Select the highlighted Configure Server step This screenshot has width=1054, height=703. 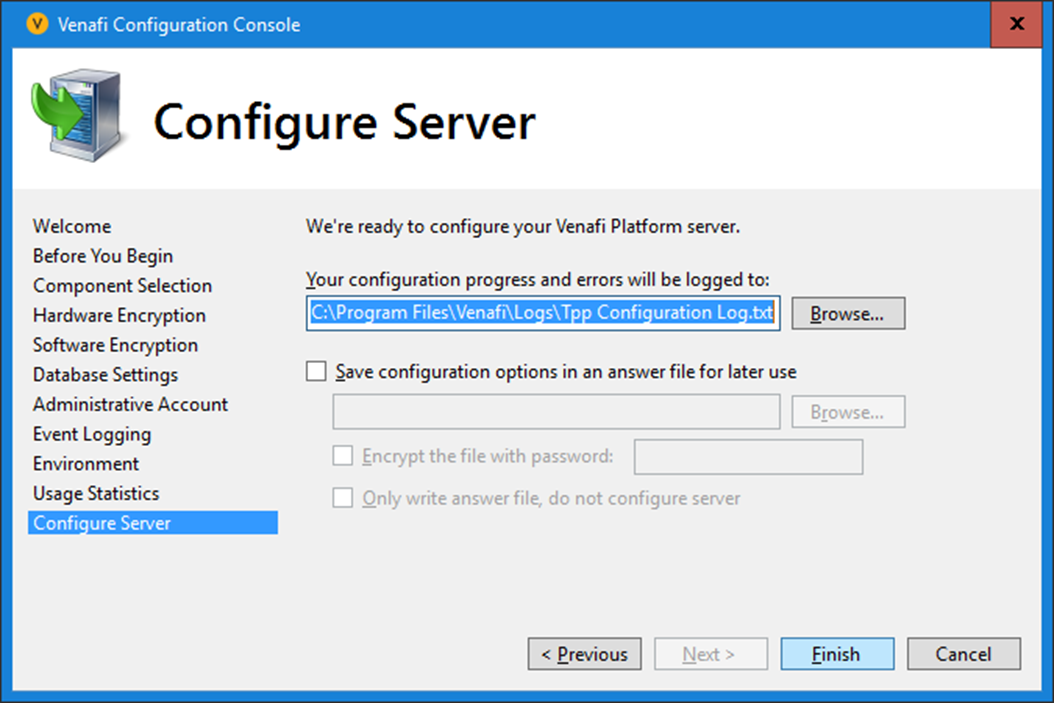pos(102,523)
